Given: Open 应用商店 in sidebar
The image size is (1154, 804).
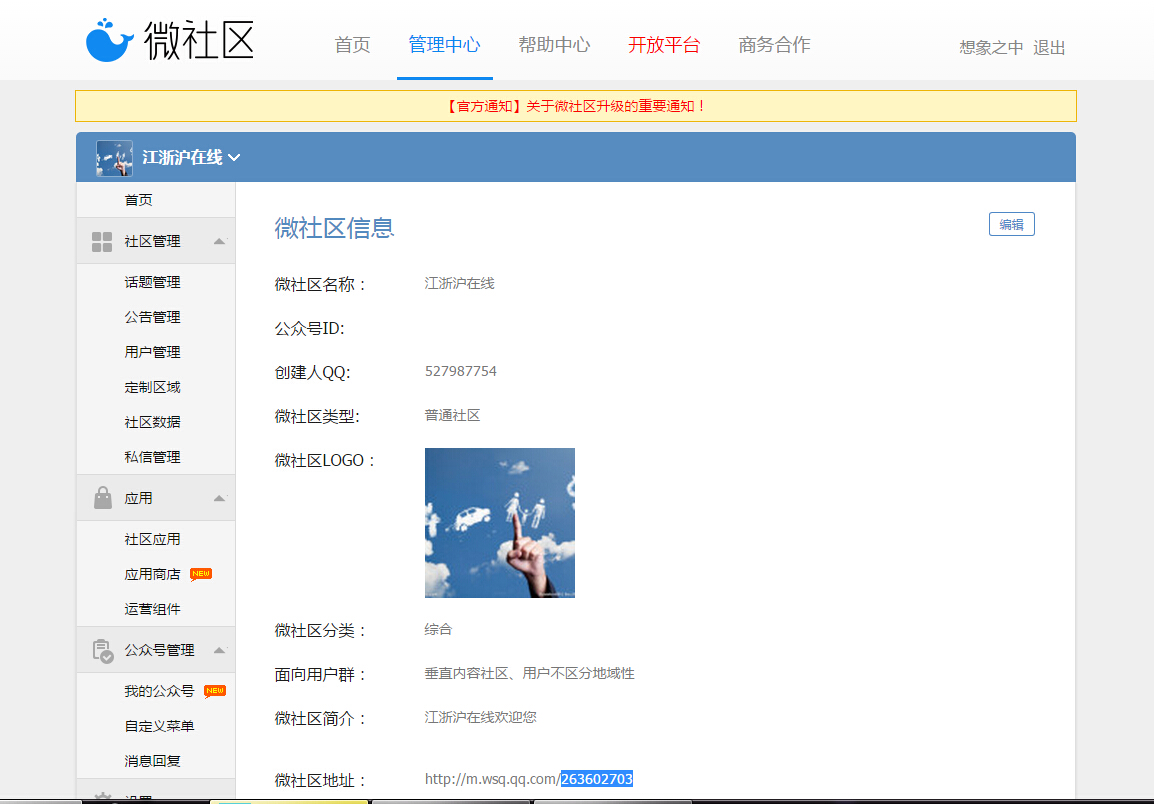Looking at the screenshot, I should coord(152,574).
